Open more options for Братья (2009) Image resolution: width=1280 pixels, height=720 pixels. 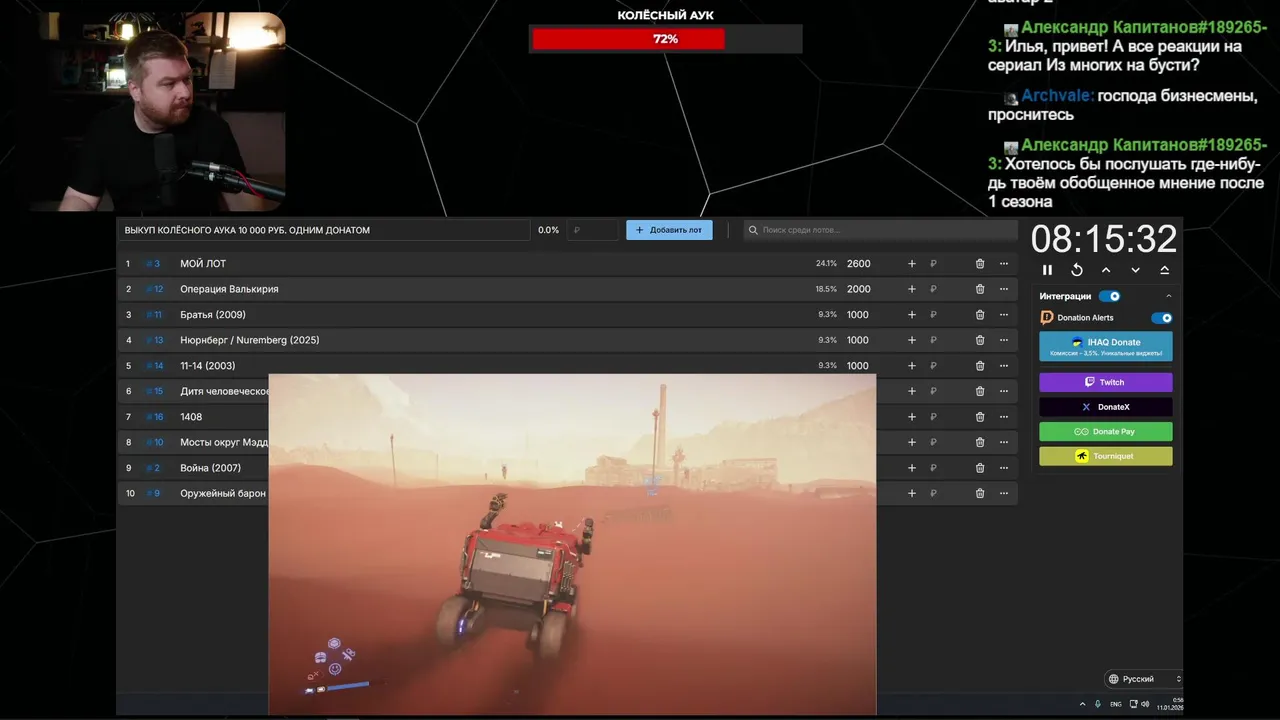point(1004,315)
